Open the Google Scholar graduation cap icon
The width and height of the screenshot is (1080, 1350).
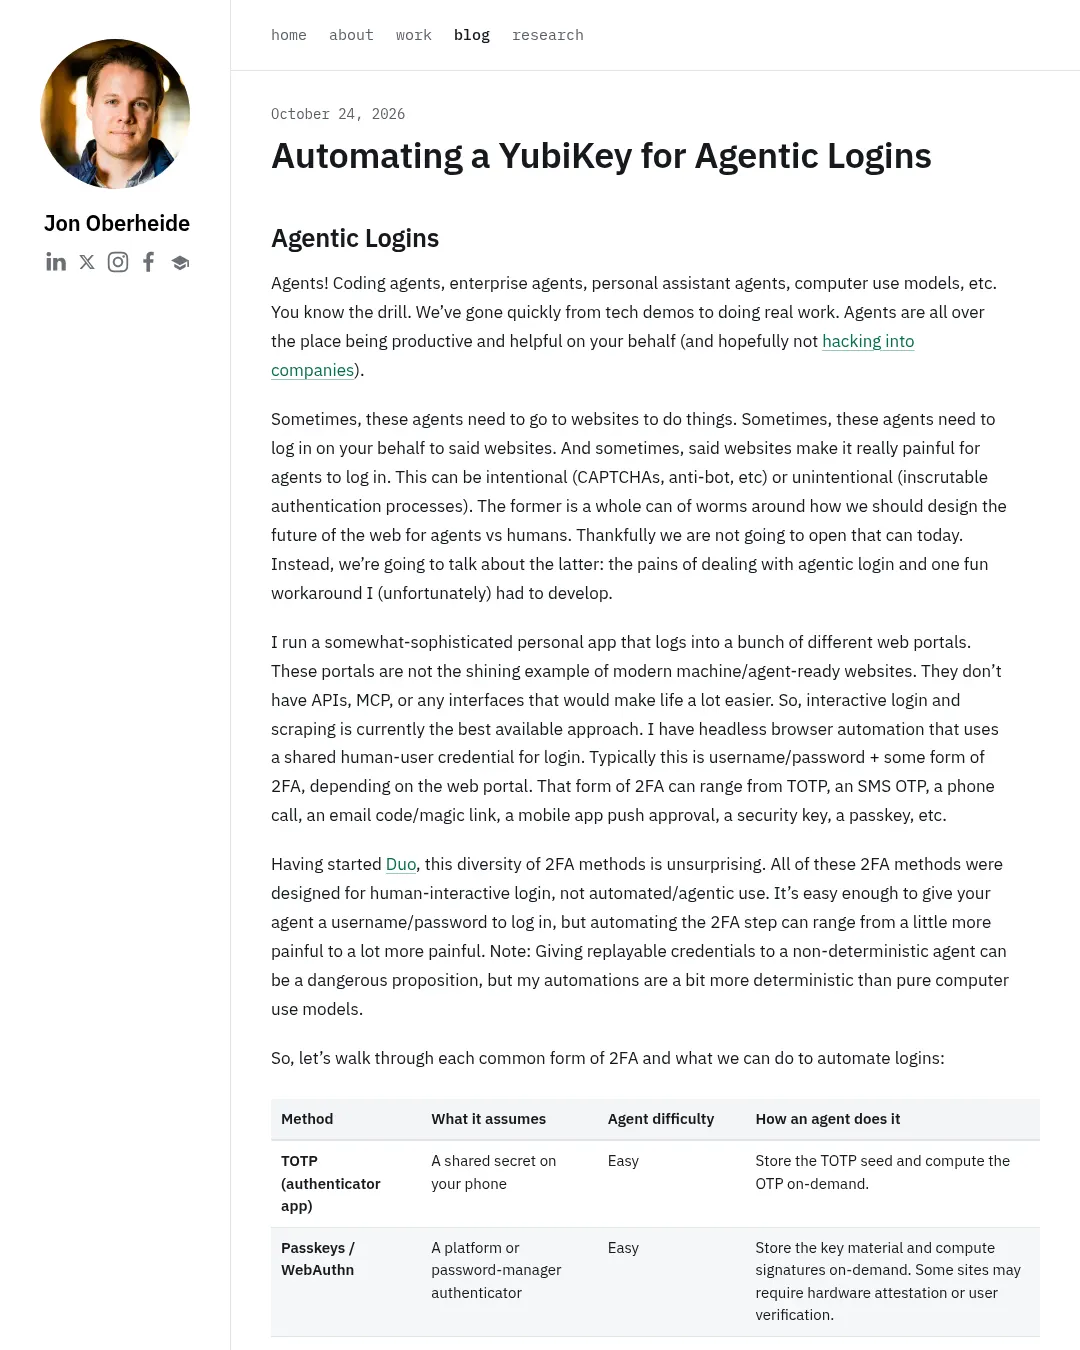[180, 263]
